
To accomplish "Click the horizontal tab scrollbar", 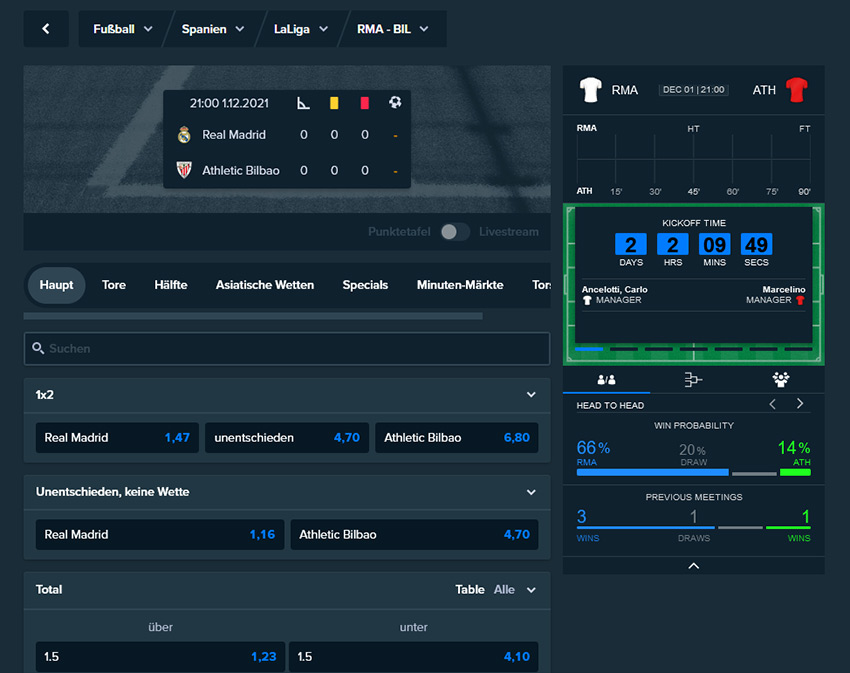I will coord(253,316).
